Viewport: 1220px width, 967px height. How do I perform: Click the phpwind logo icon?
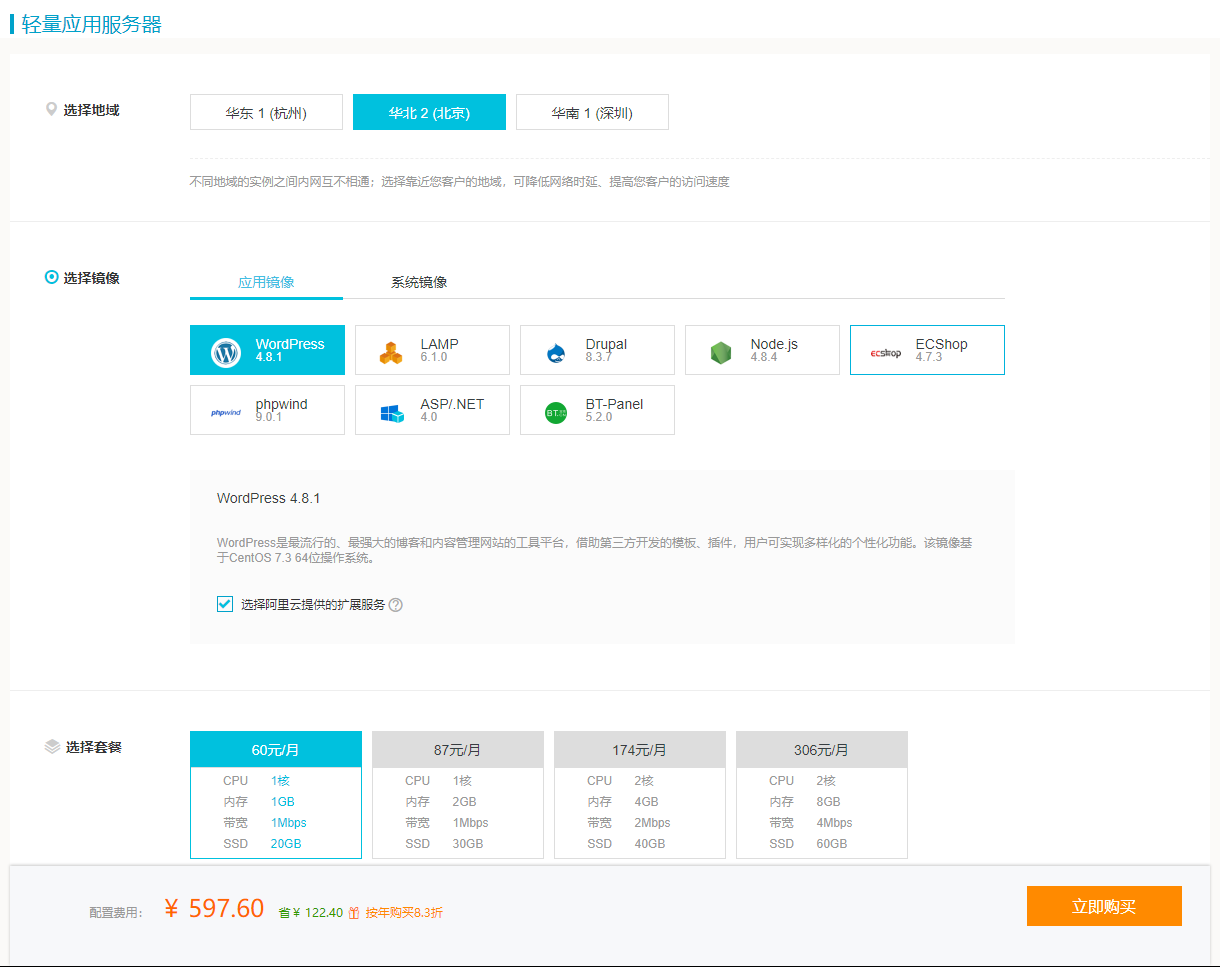click(x=226, y=412)
